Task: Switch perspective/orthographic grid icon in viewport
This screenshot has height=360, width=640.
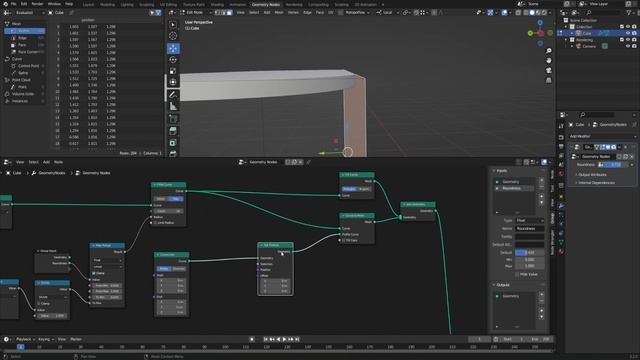Action: point(549,80)
